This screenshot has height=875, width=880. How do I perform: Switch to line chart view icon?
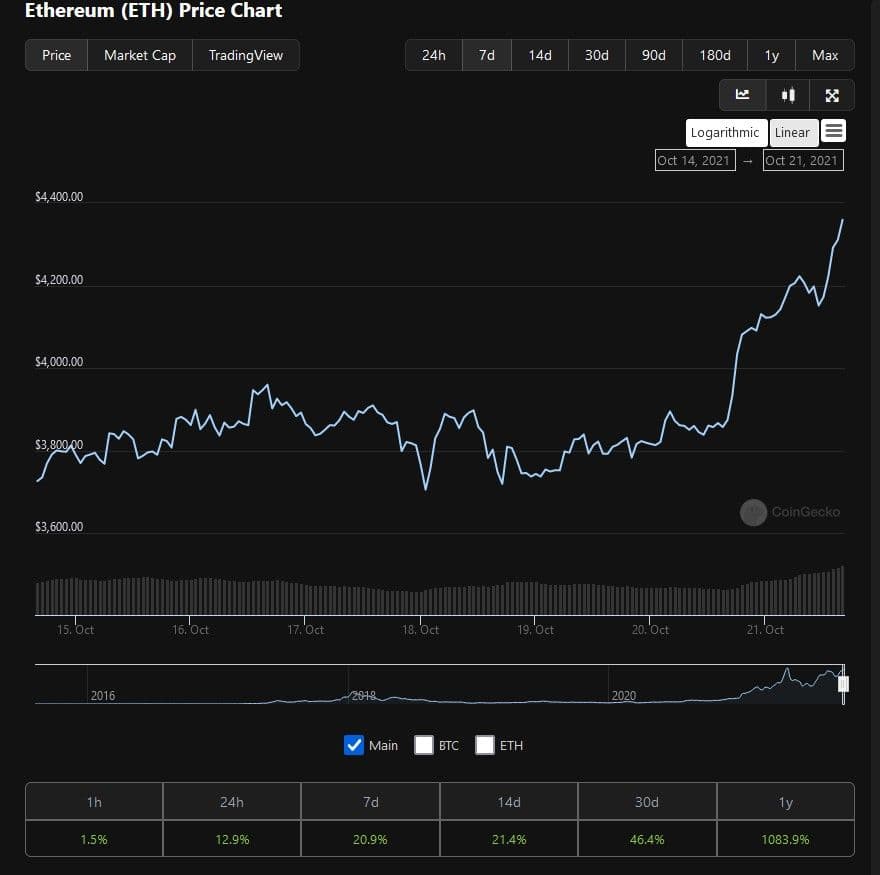pos(742,95)
